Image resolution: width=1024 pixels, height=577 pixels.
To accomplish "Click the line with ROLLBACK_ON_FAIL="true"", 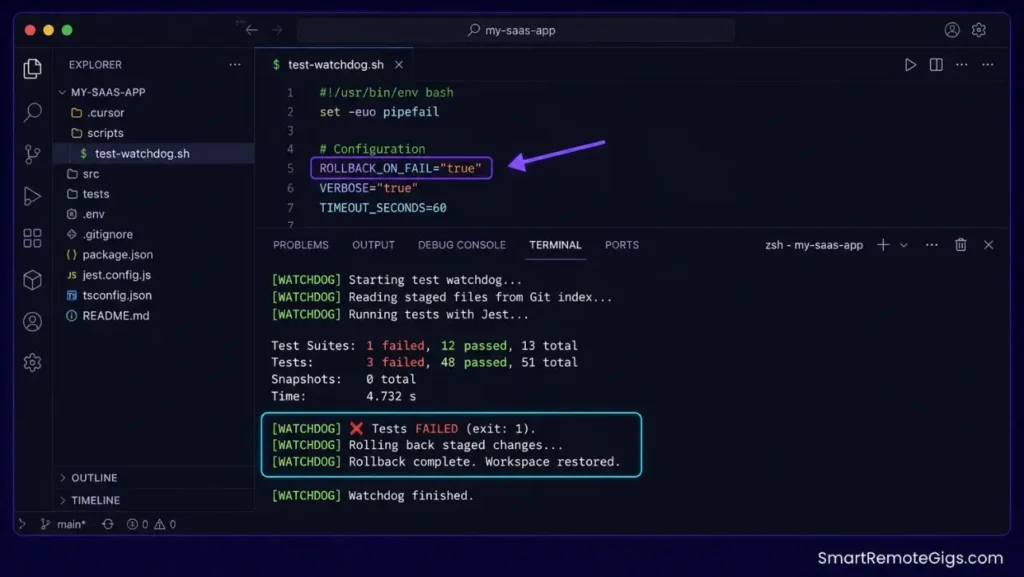I will click(x=400, y=168).
